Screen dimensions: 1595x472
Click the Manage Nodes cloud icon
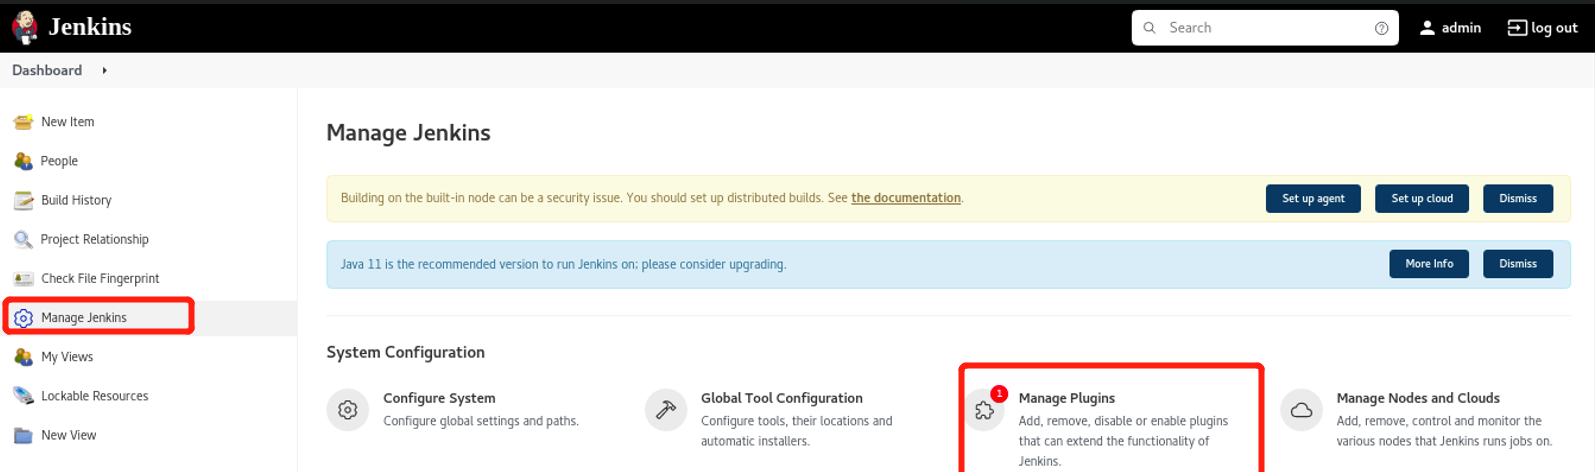coord(1301,410)
